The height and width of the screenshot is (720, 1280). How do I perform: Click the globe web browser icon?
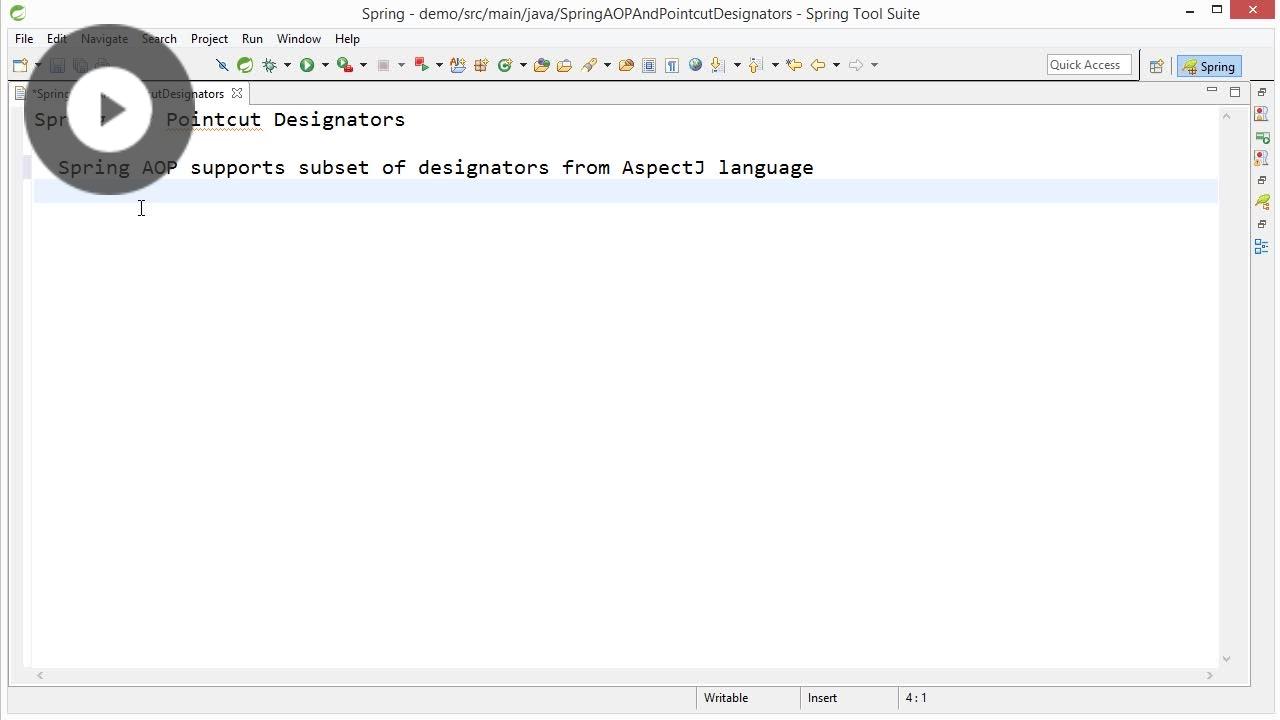point(695,65)
